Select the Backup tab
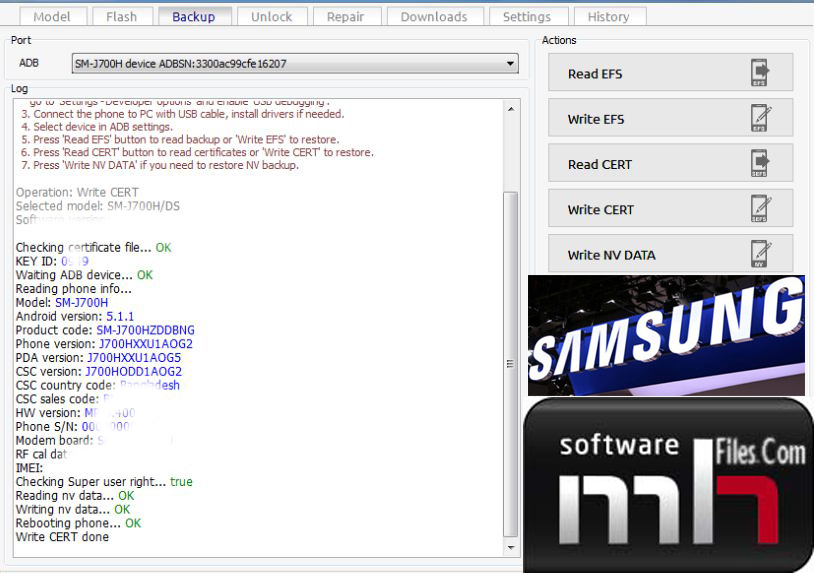This screenshot has width=814, height=573. coord(194,17)
